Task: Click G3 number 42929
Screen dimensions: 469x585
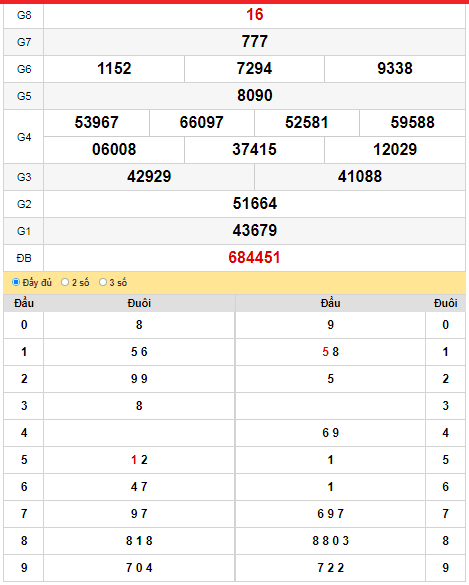Action: pos(149,176)
